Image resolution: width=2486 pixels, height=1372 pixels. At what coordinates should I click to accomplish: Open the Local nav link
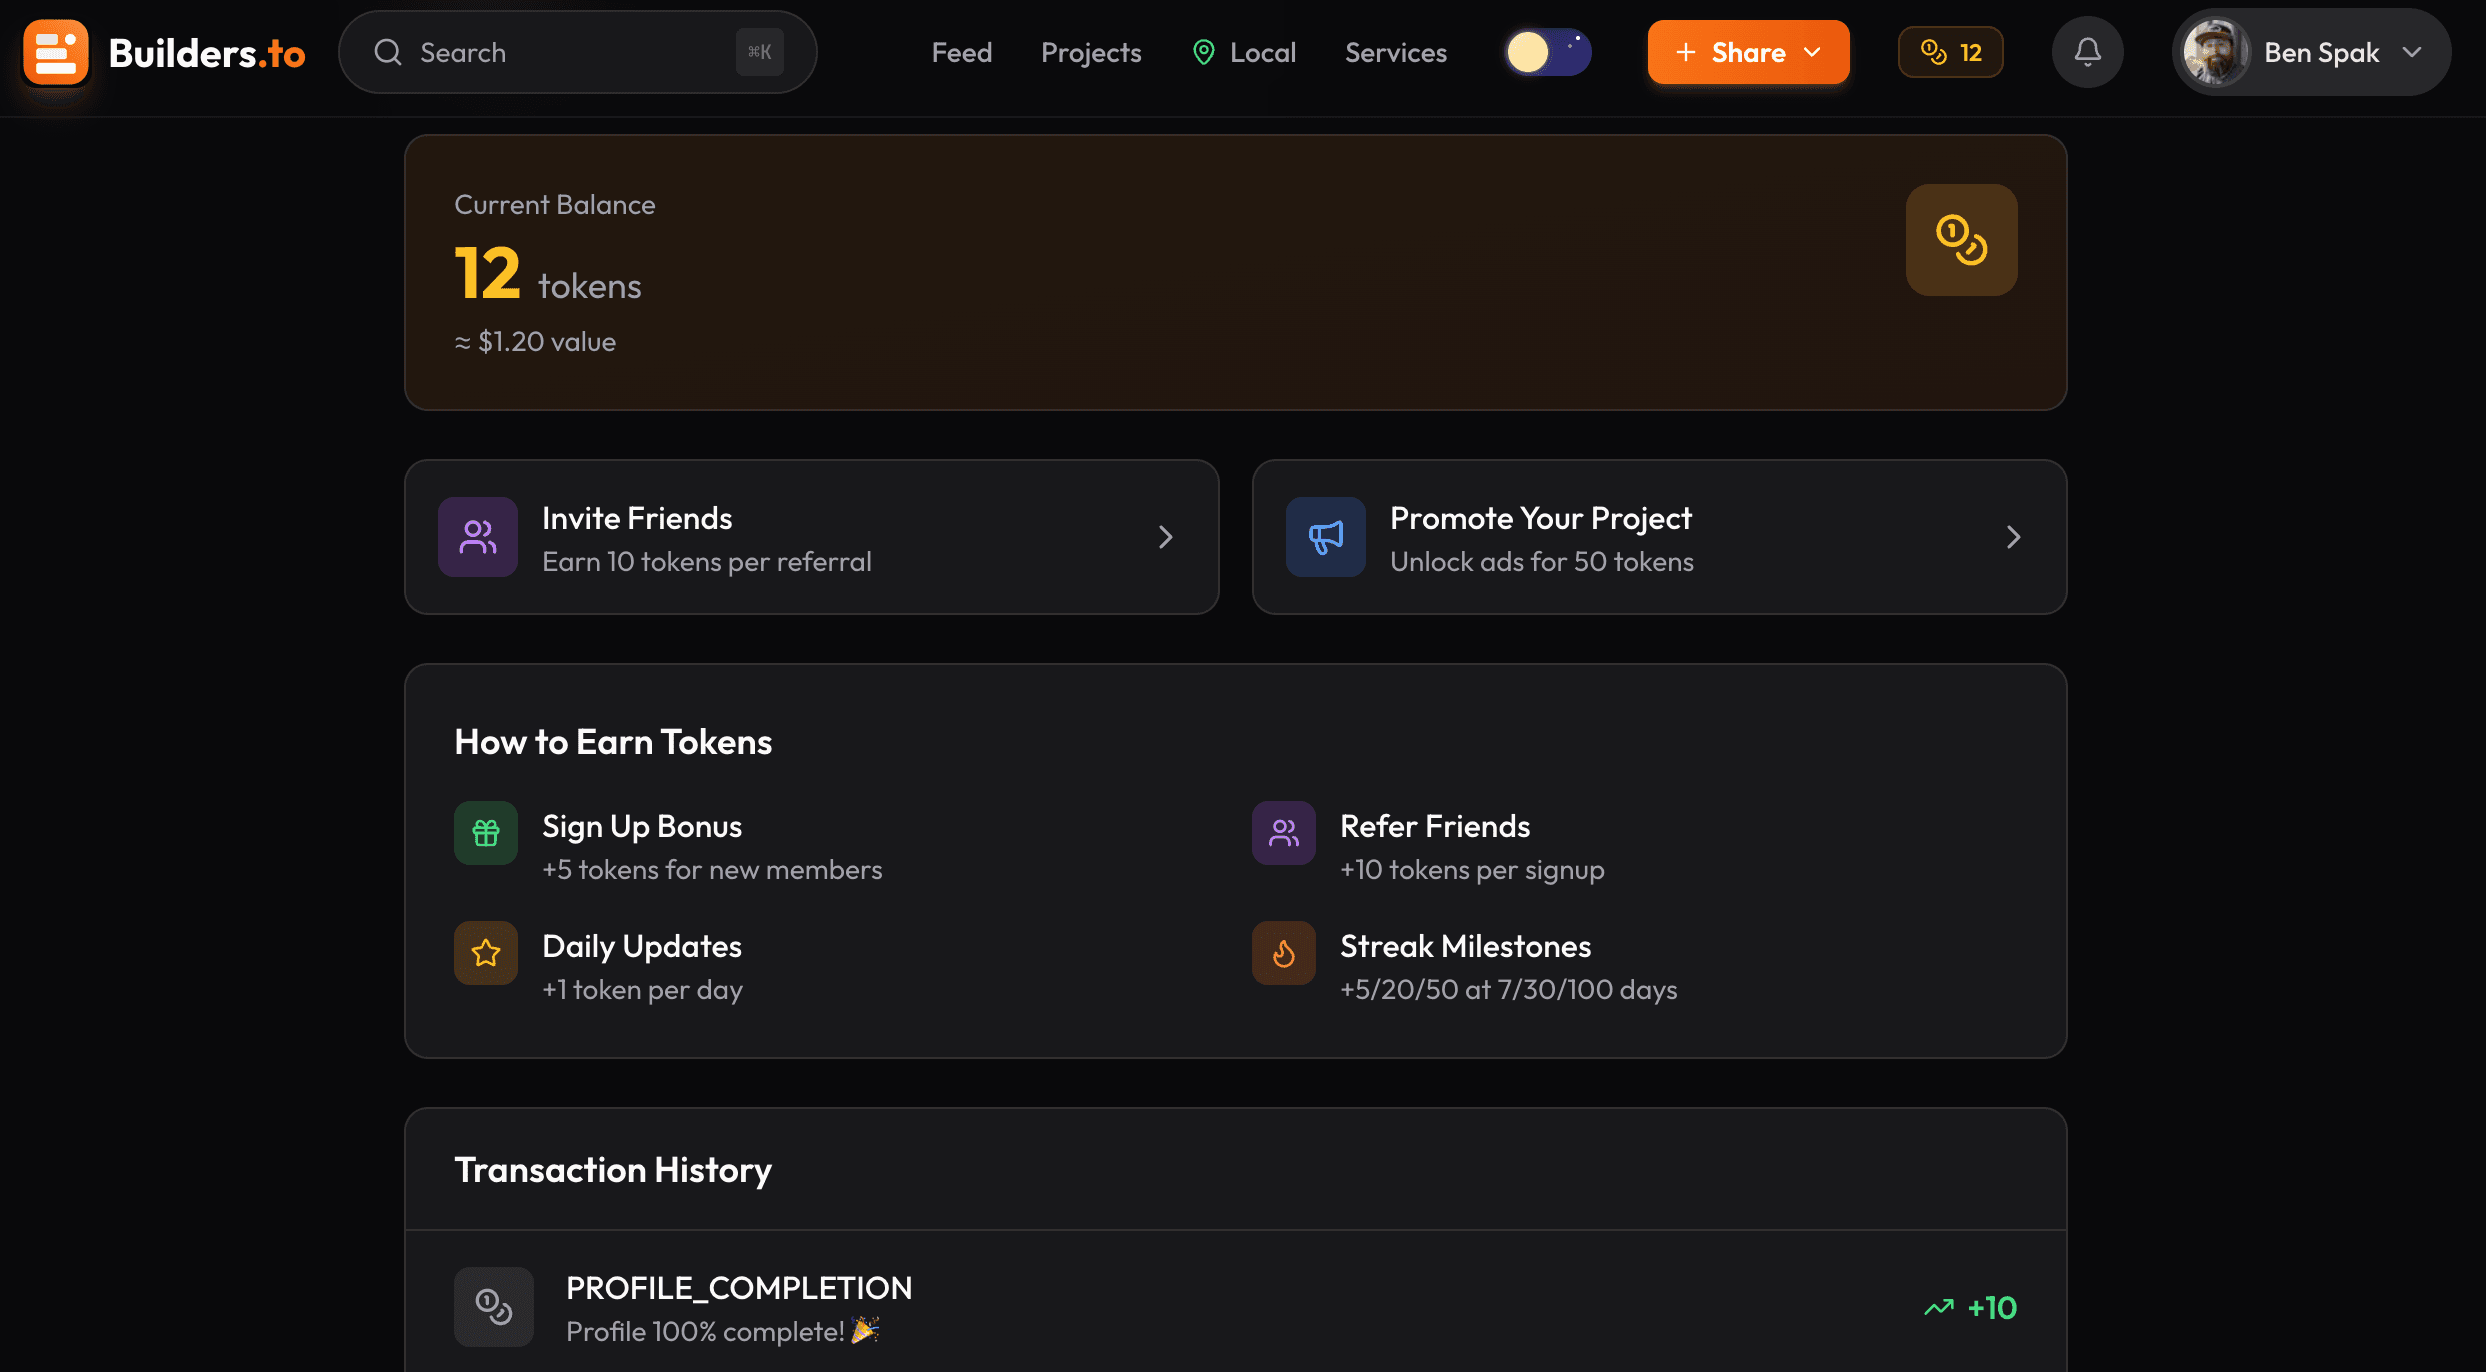pos(1245,52)
